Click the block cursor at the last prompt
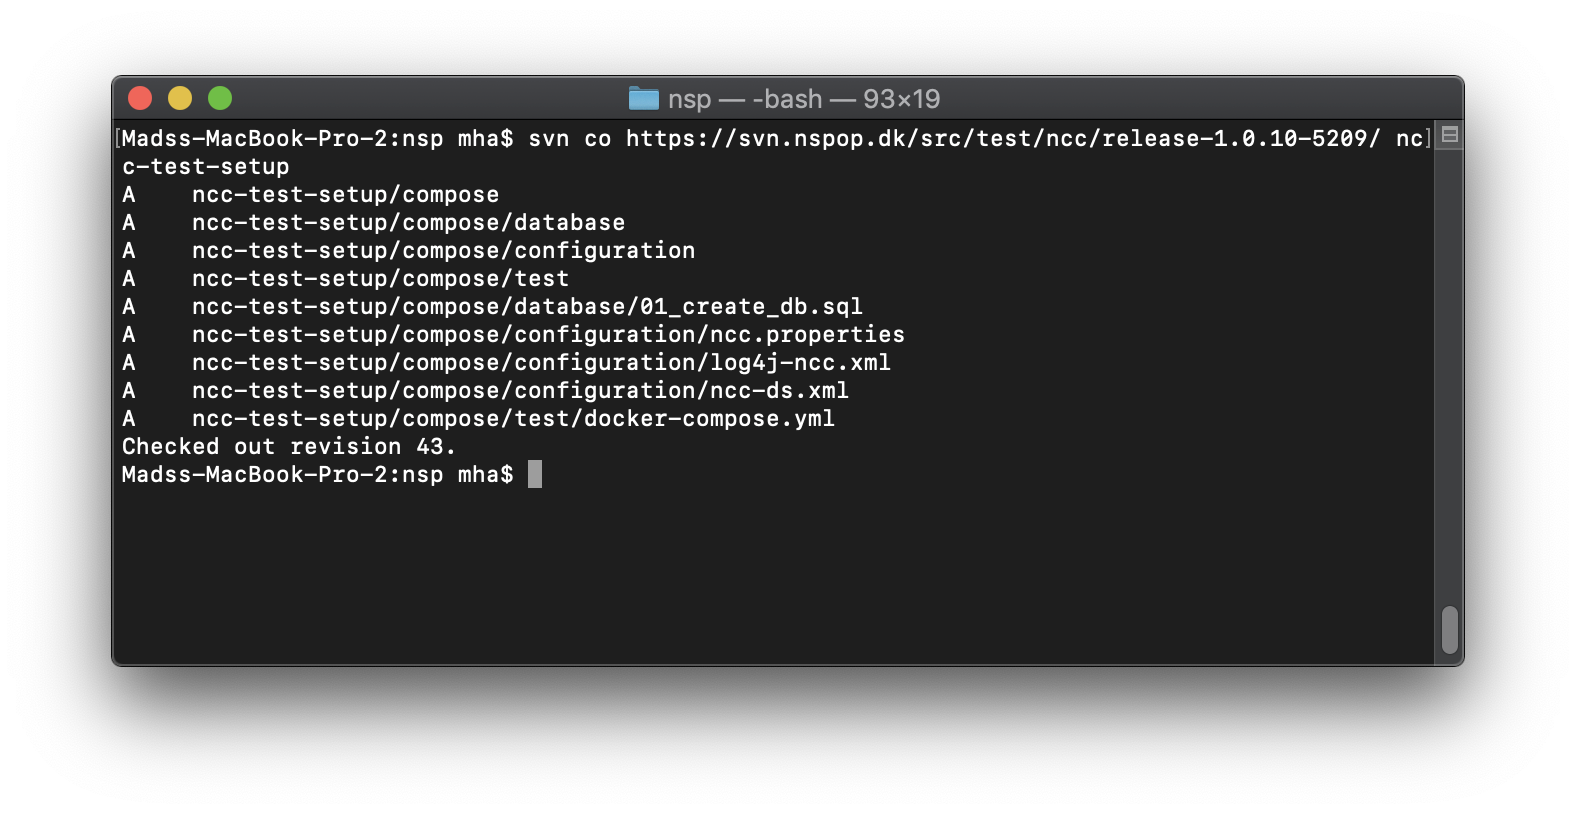The image size is (1576, 814). [x=535, y=475]
